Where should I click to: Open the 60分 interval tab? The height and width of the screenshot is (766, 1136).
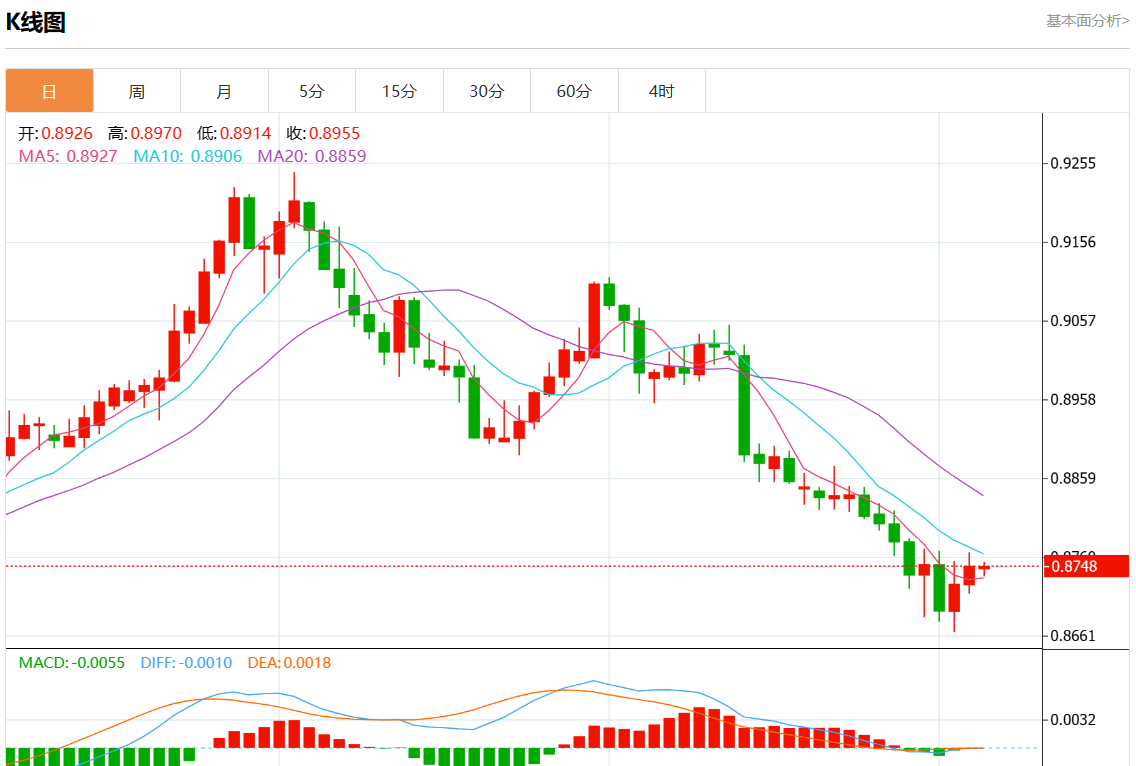[x=575, y=91]
